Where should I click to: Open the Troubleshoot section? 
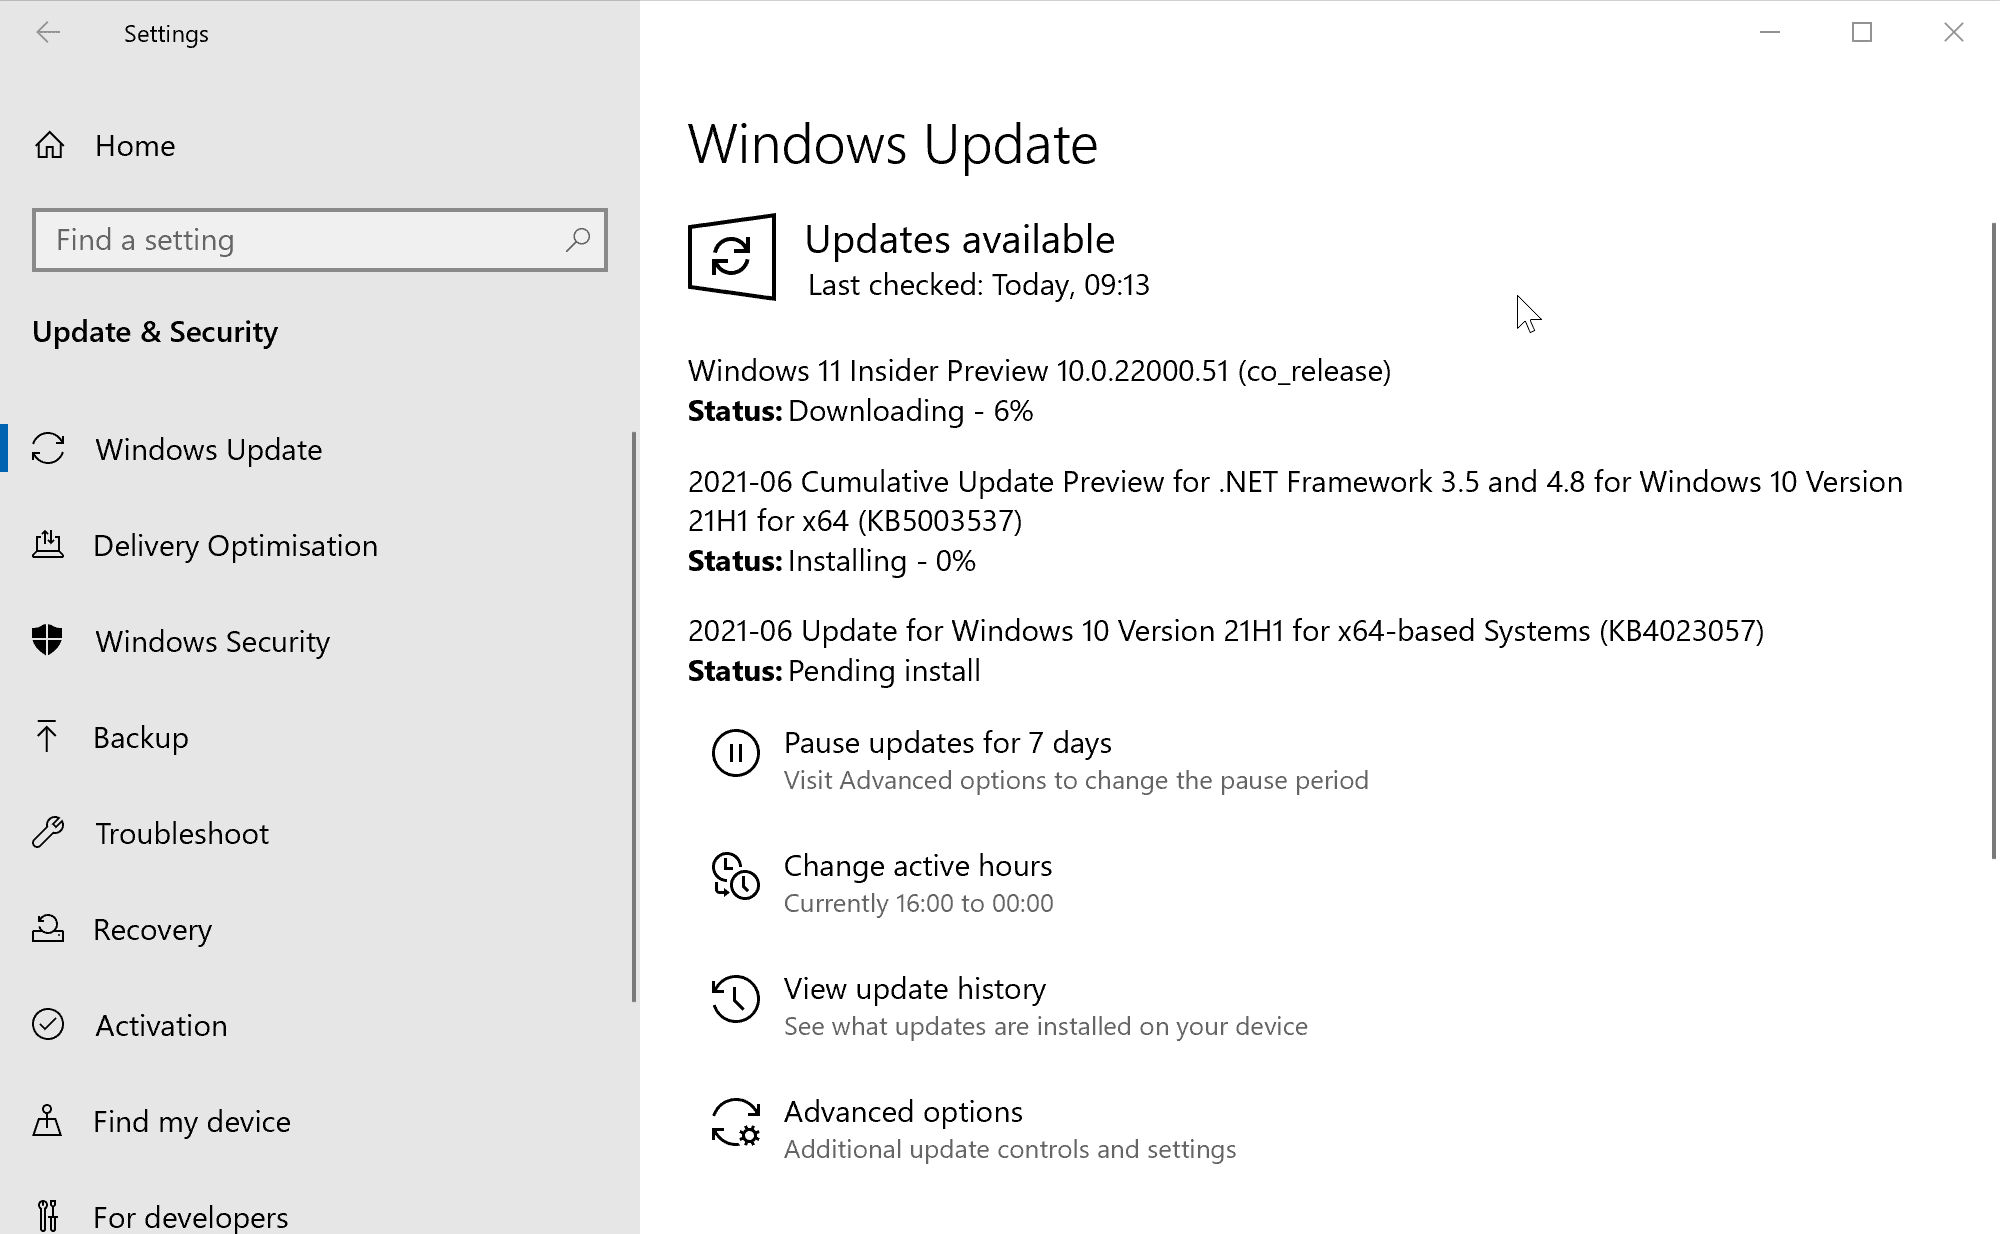(x=182, y=833)
